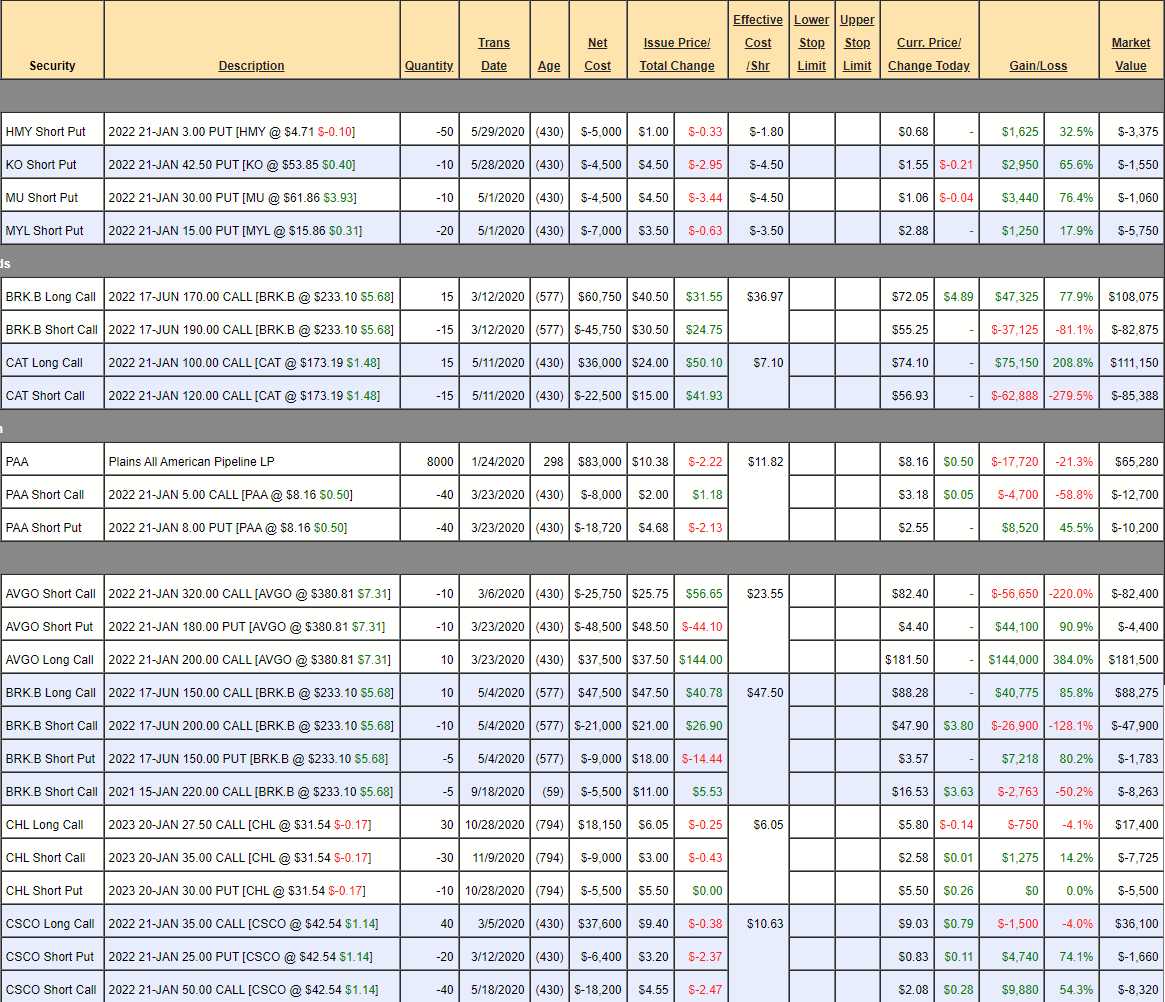Sort by Market Value column header
This screenshot has width=1165, height=1002.
tap(1131, 54)
